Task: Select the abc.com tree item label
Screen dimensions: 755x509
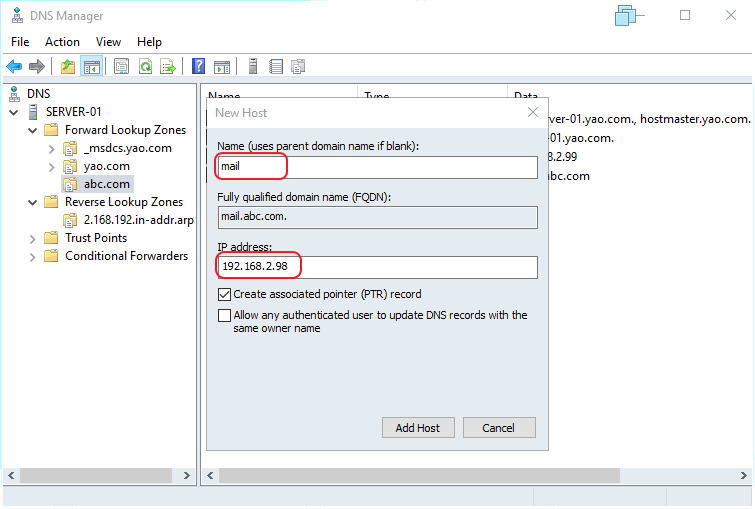Action: pos(107,184)
